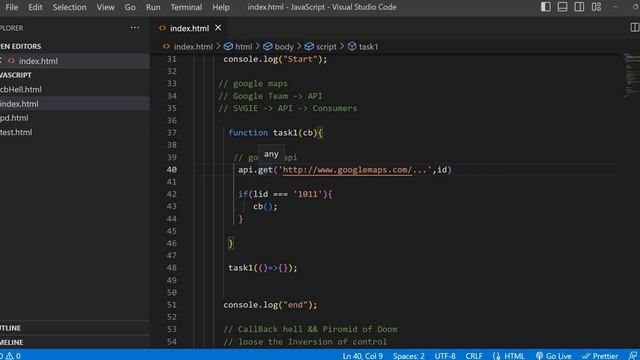The width and height of the screenshot is (640, 360).
Task: Change end of line via CRLF
Action: click(x=474, y=356)
